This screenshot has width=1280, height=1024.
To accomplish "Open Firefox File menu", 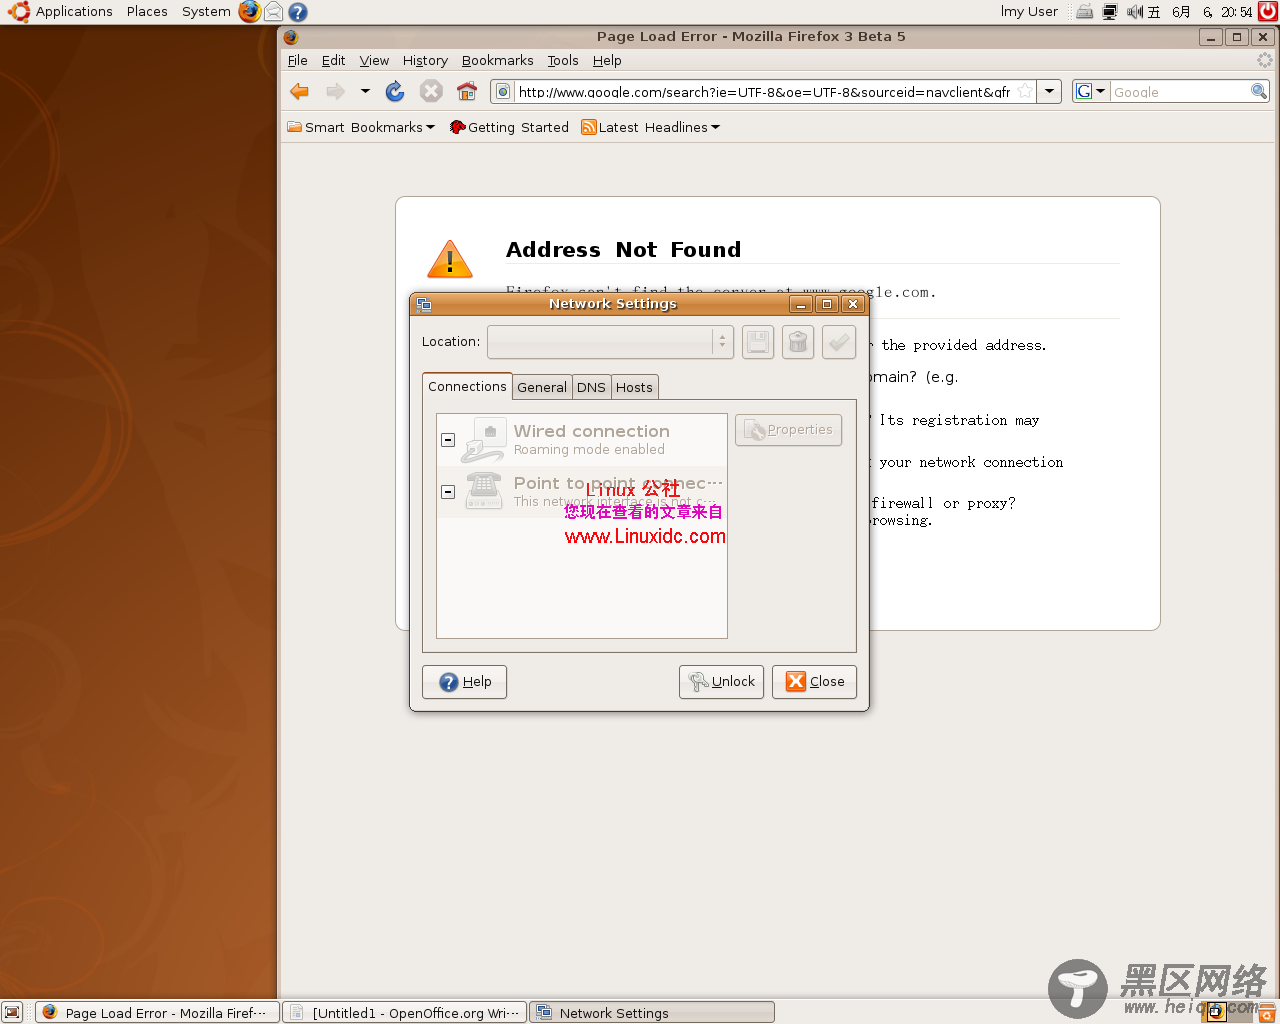I will [298, 60].
